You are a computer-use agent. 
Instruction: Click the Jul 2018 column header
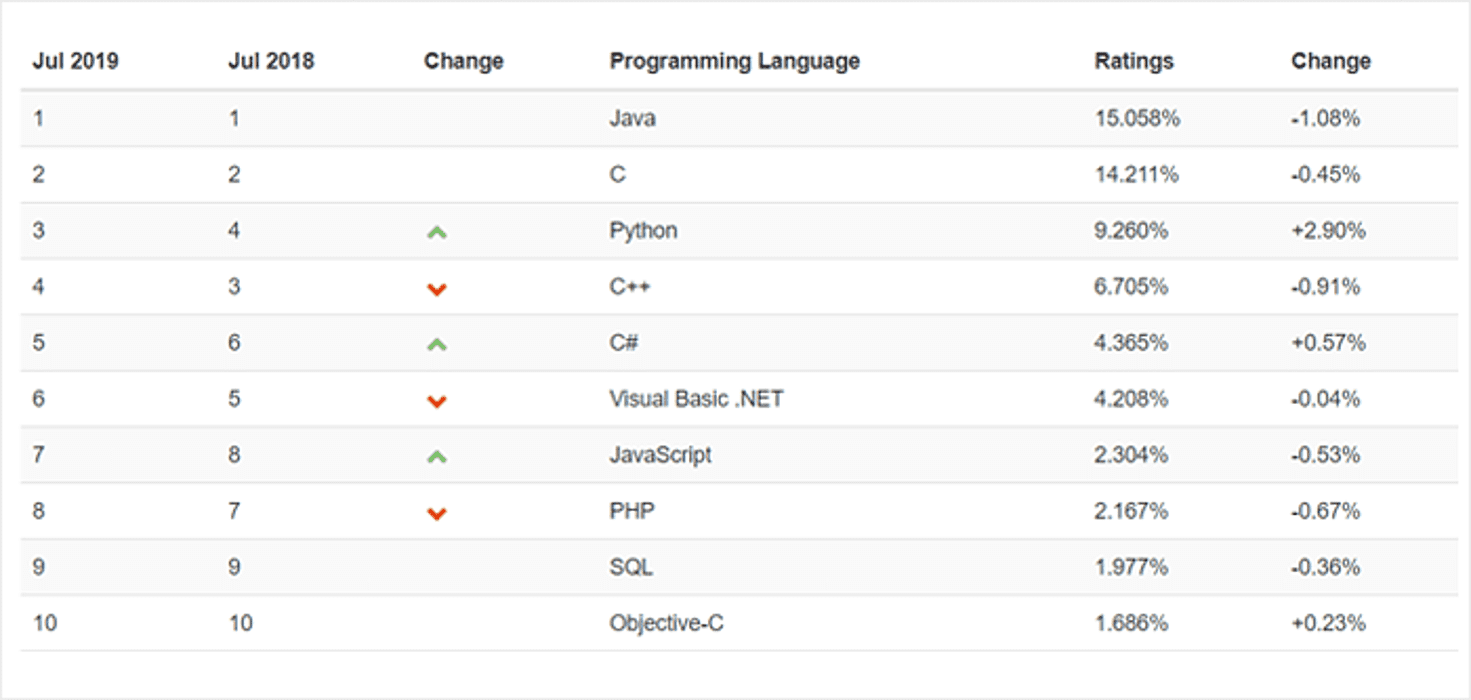(269, 60)
